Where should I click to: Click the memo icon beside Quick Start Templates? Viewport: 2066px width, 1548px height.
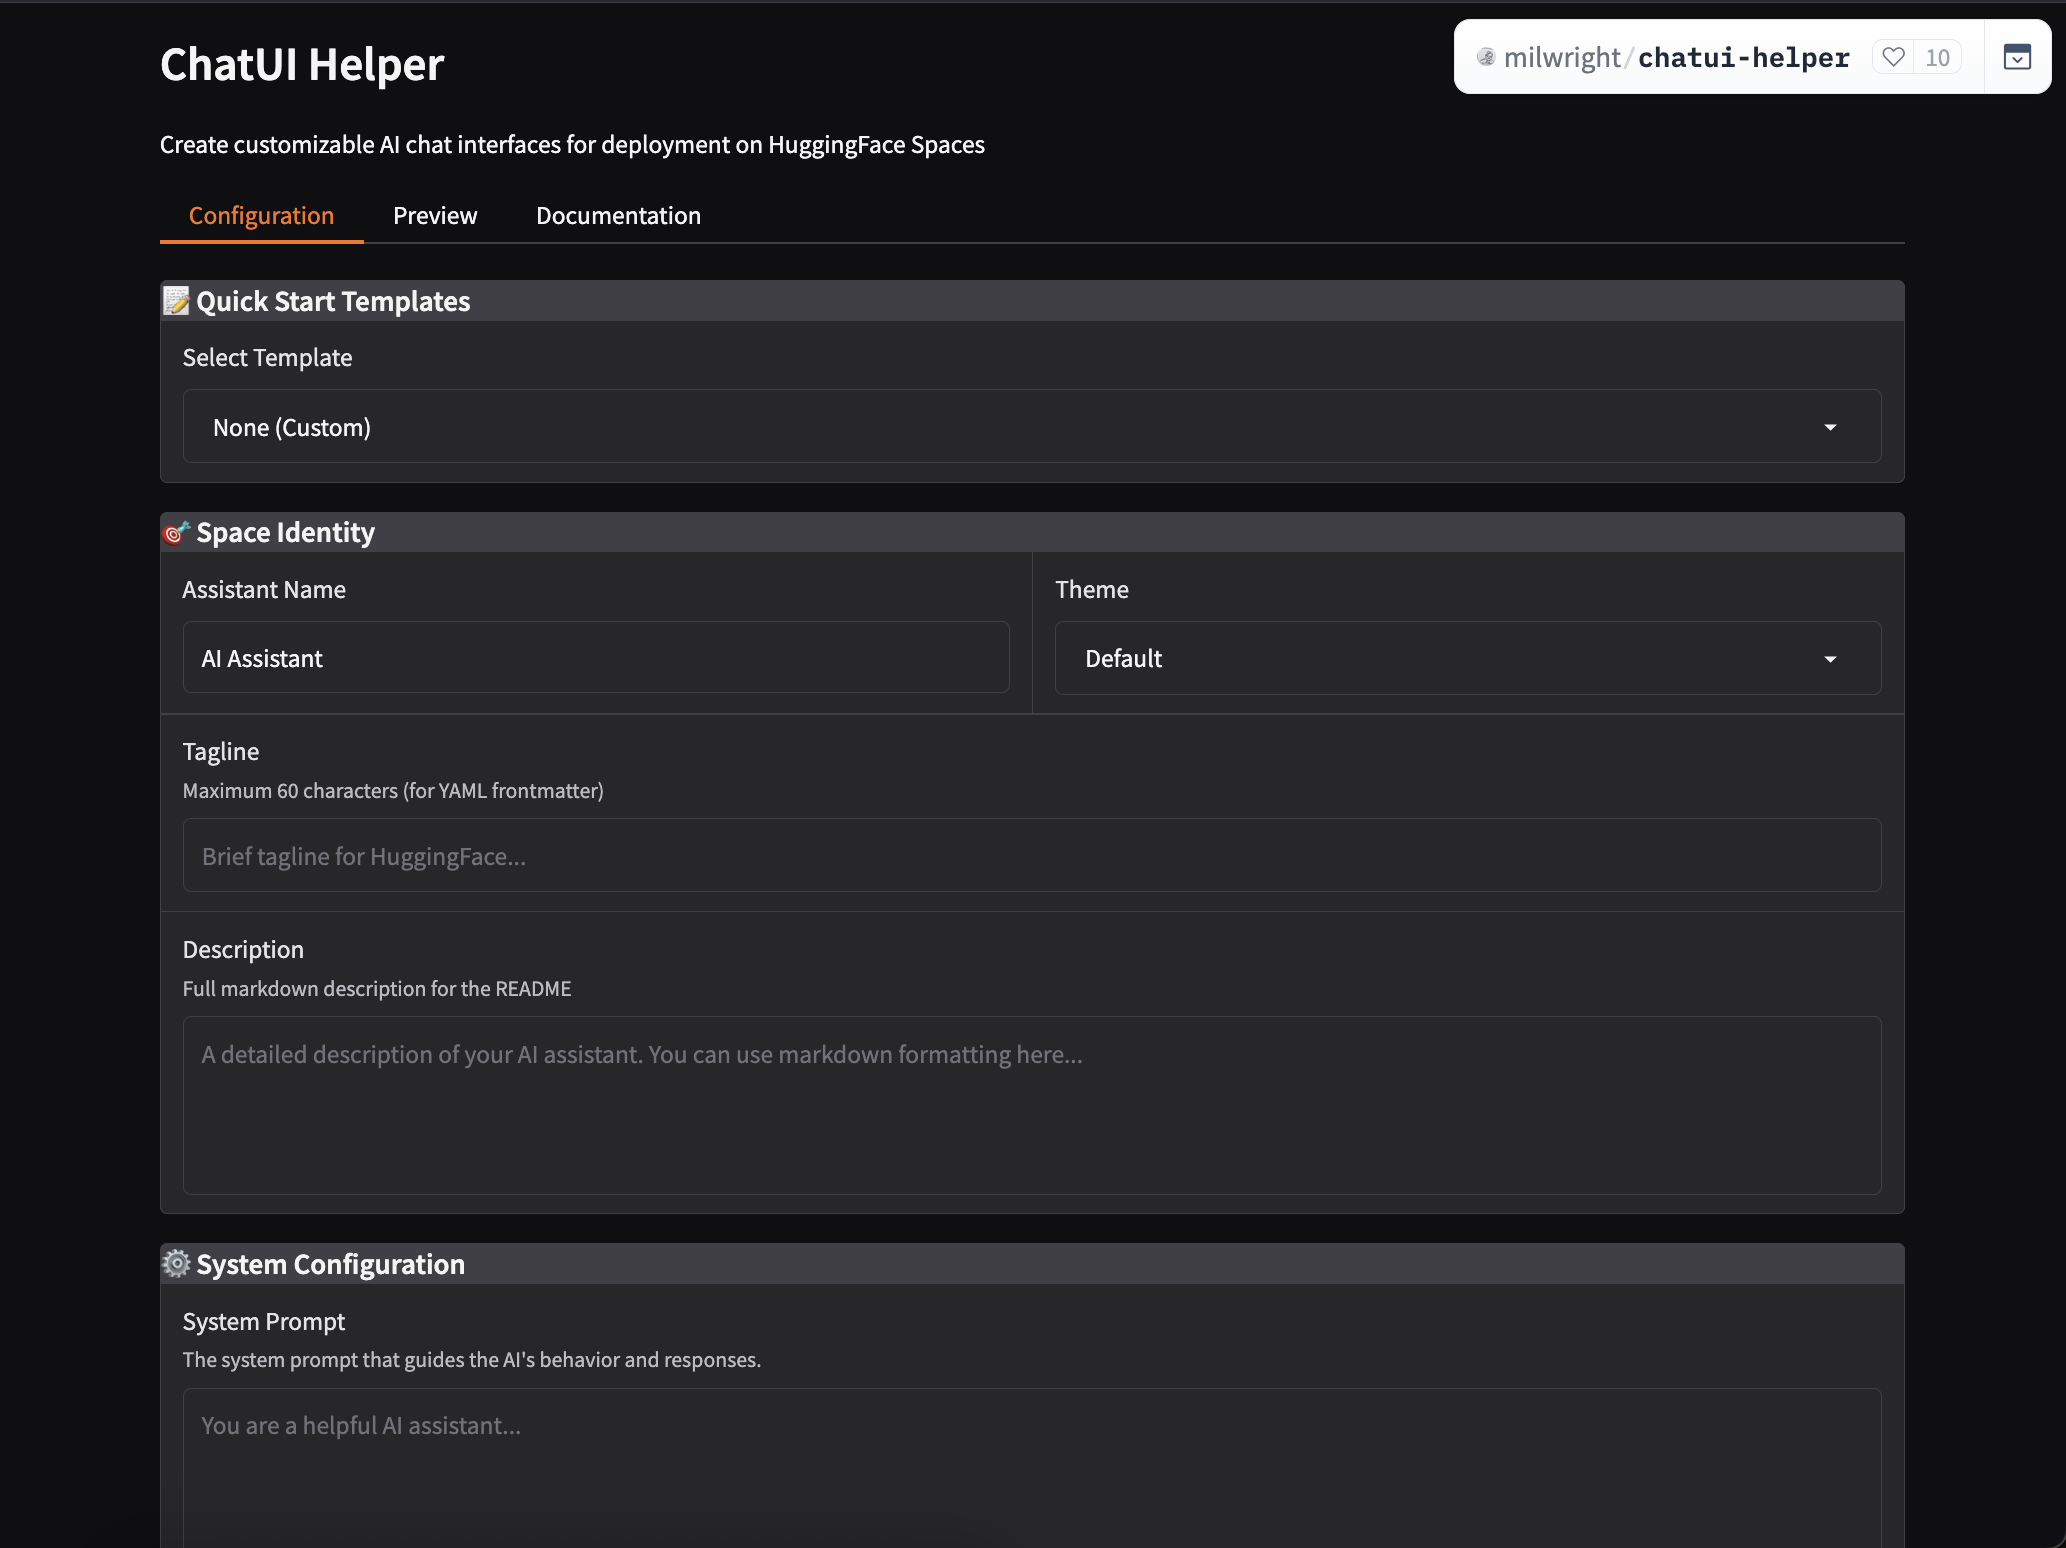177,301
